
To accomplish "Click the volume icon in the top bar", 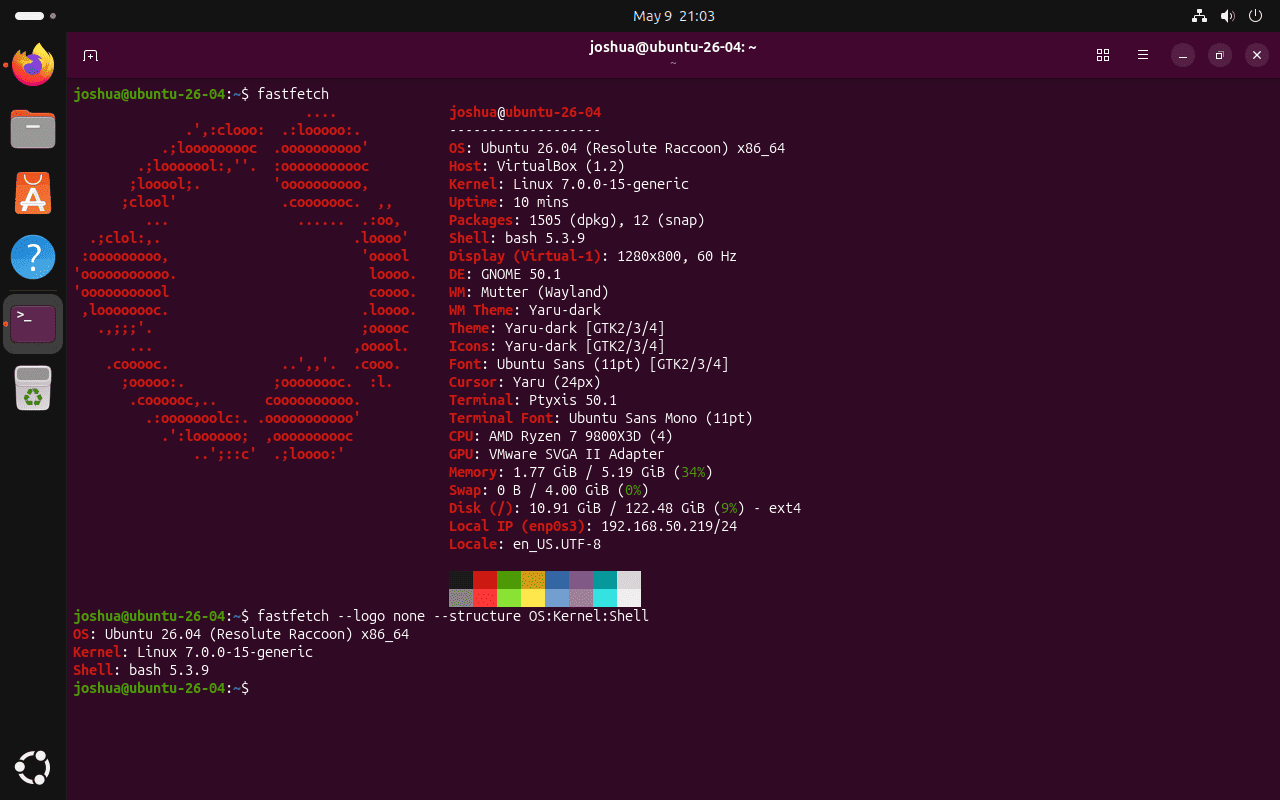I will (1227, 16).
